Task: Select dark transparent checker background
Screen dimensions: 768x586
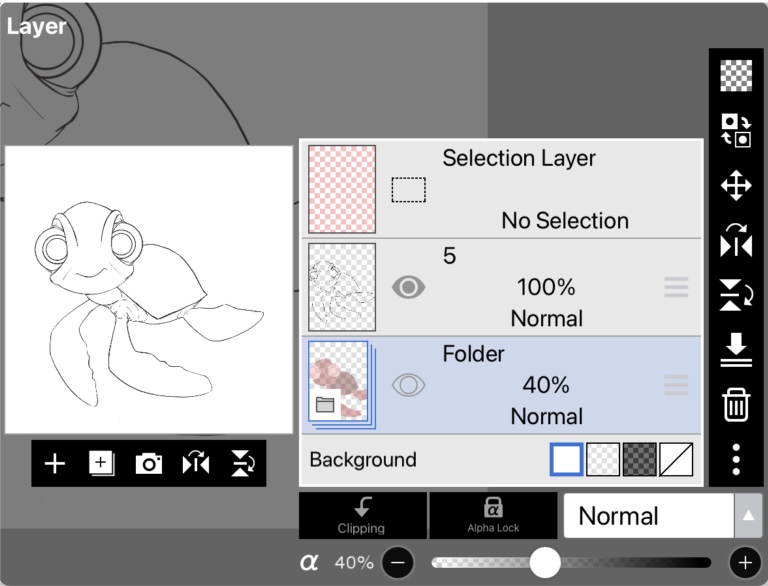Action: [640, 460]
